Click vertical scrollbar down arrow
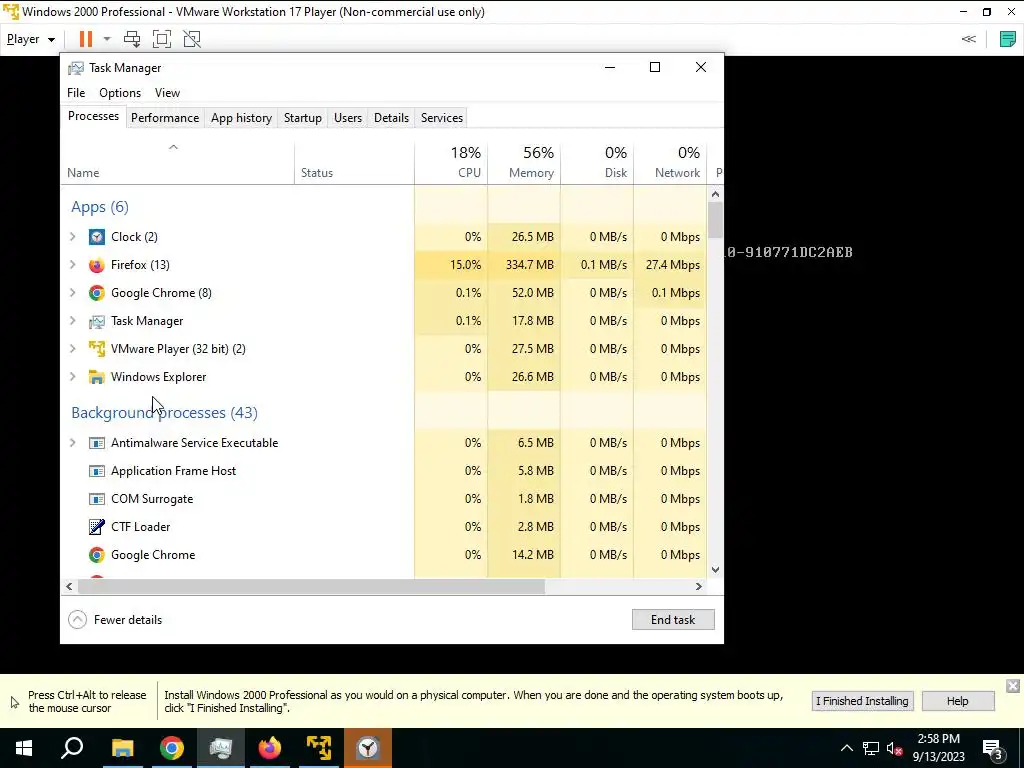Viewport: 1024px width, 768px height. 715,569
